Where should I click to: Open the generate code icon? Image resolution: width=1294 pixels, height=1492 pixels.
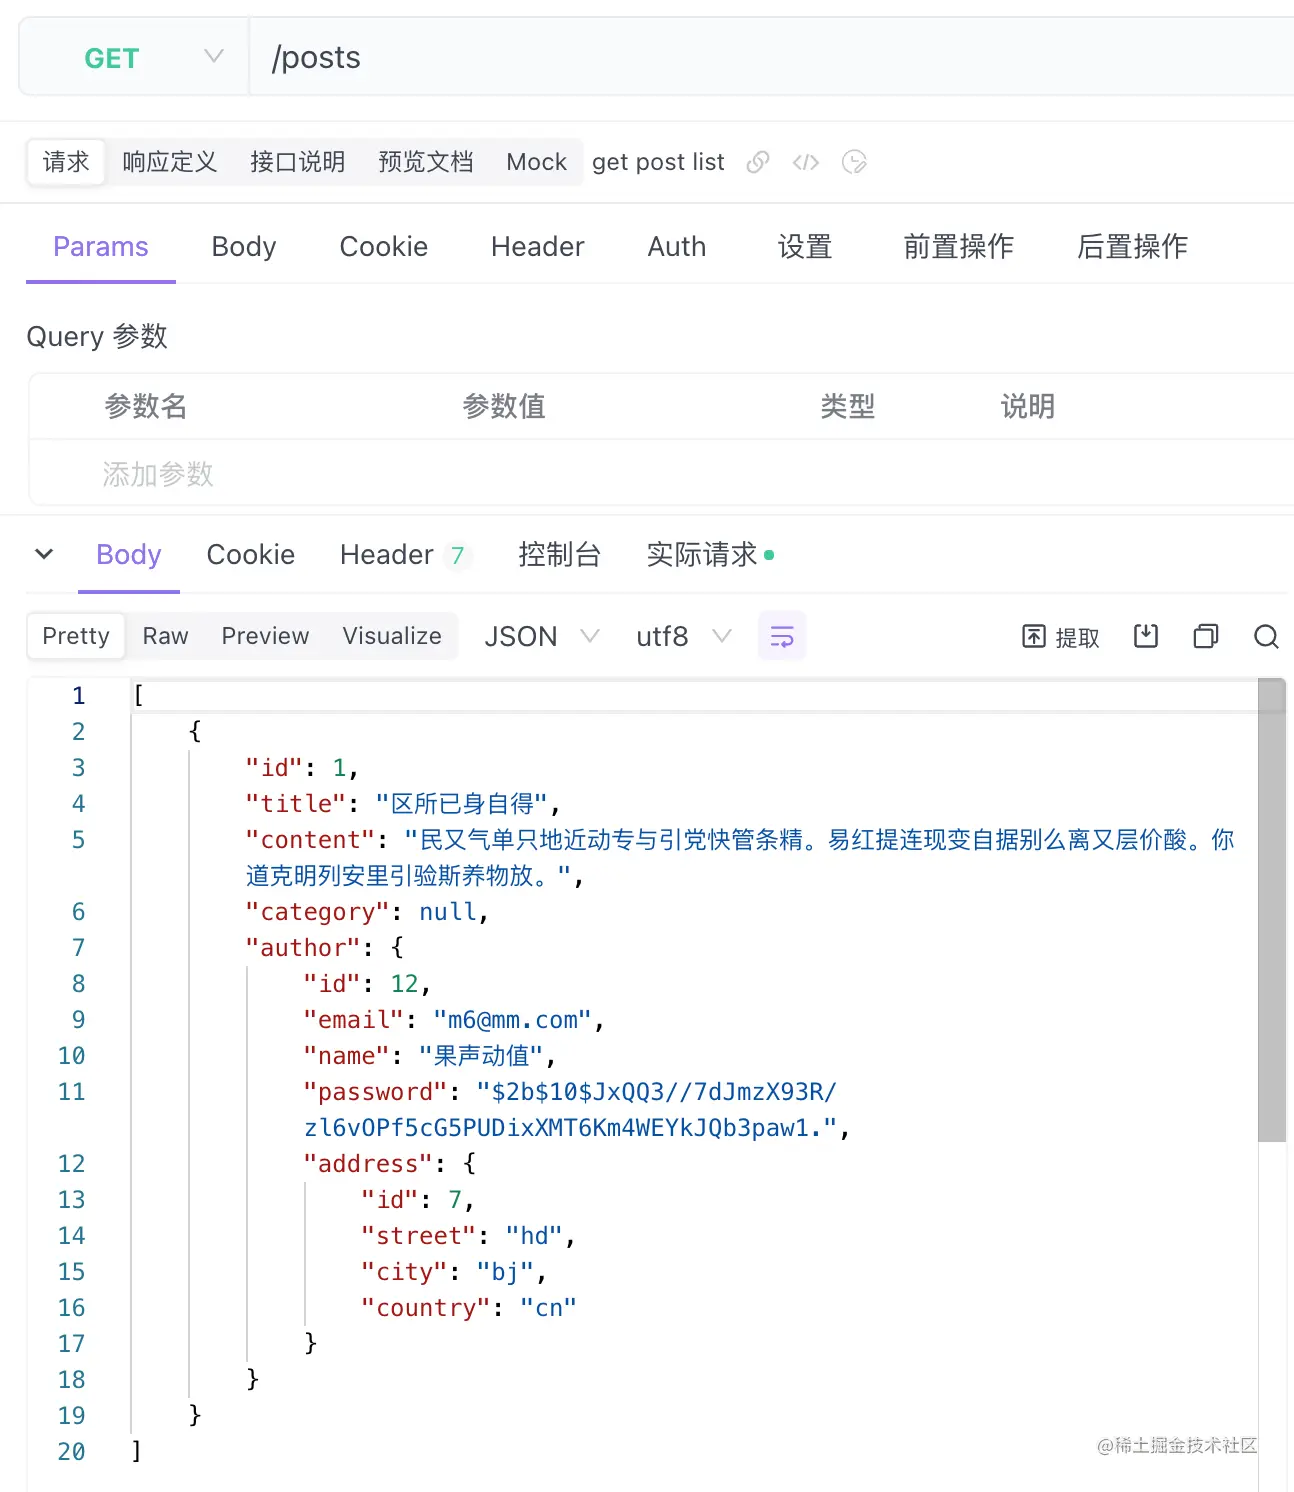pyautogui.click(x=806, y=162)
